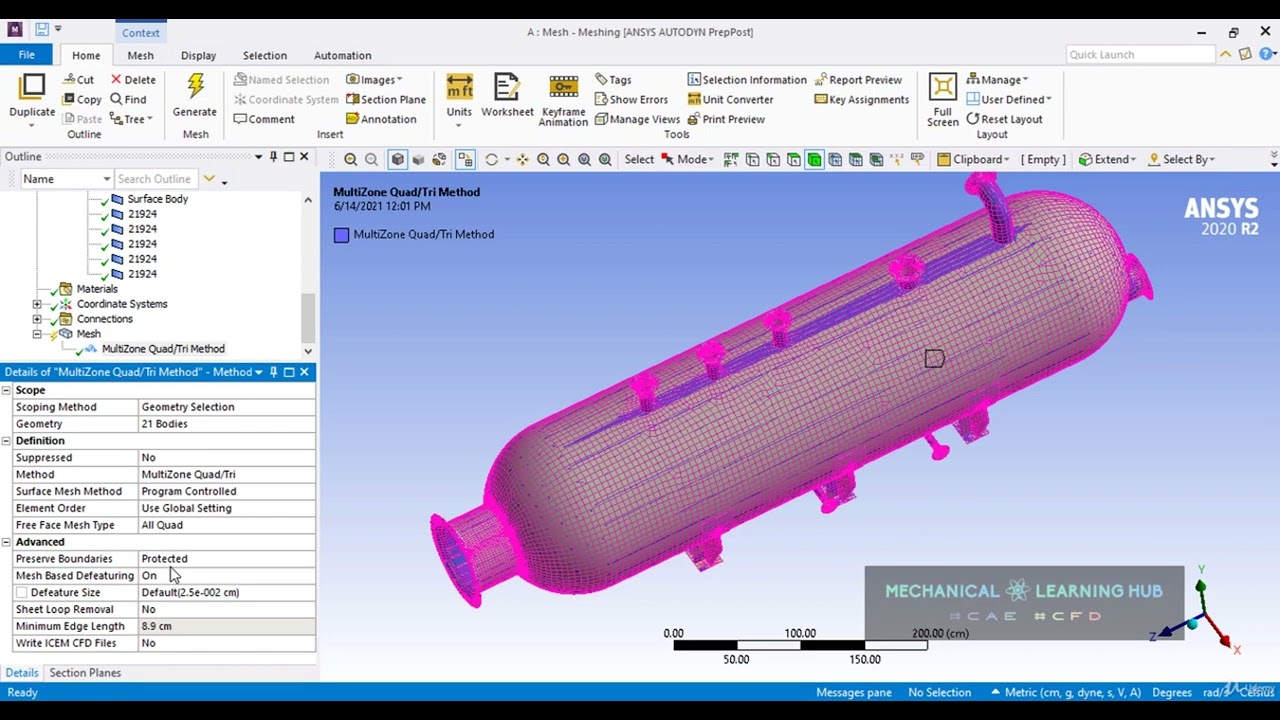
Task: Click Key Assignments button
Action: [861, 99]
